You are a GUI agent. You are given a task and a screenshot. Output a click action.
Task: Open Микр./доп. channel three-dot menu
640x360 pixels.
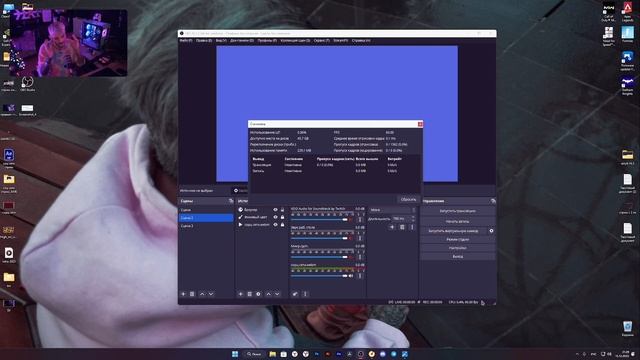click(360, 257)
